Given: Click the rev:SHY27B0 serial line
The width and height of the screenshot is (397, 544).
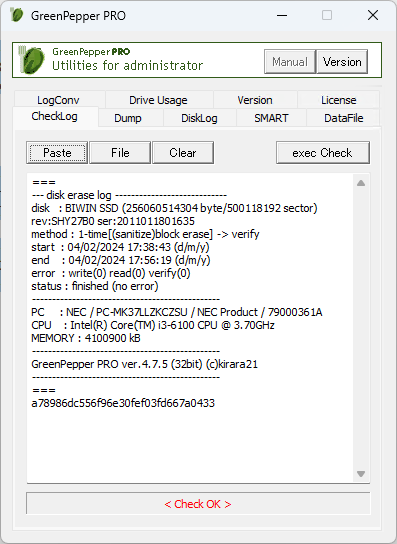Looking at the screenshot, I should coord(113,221).
